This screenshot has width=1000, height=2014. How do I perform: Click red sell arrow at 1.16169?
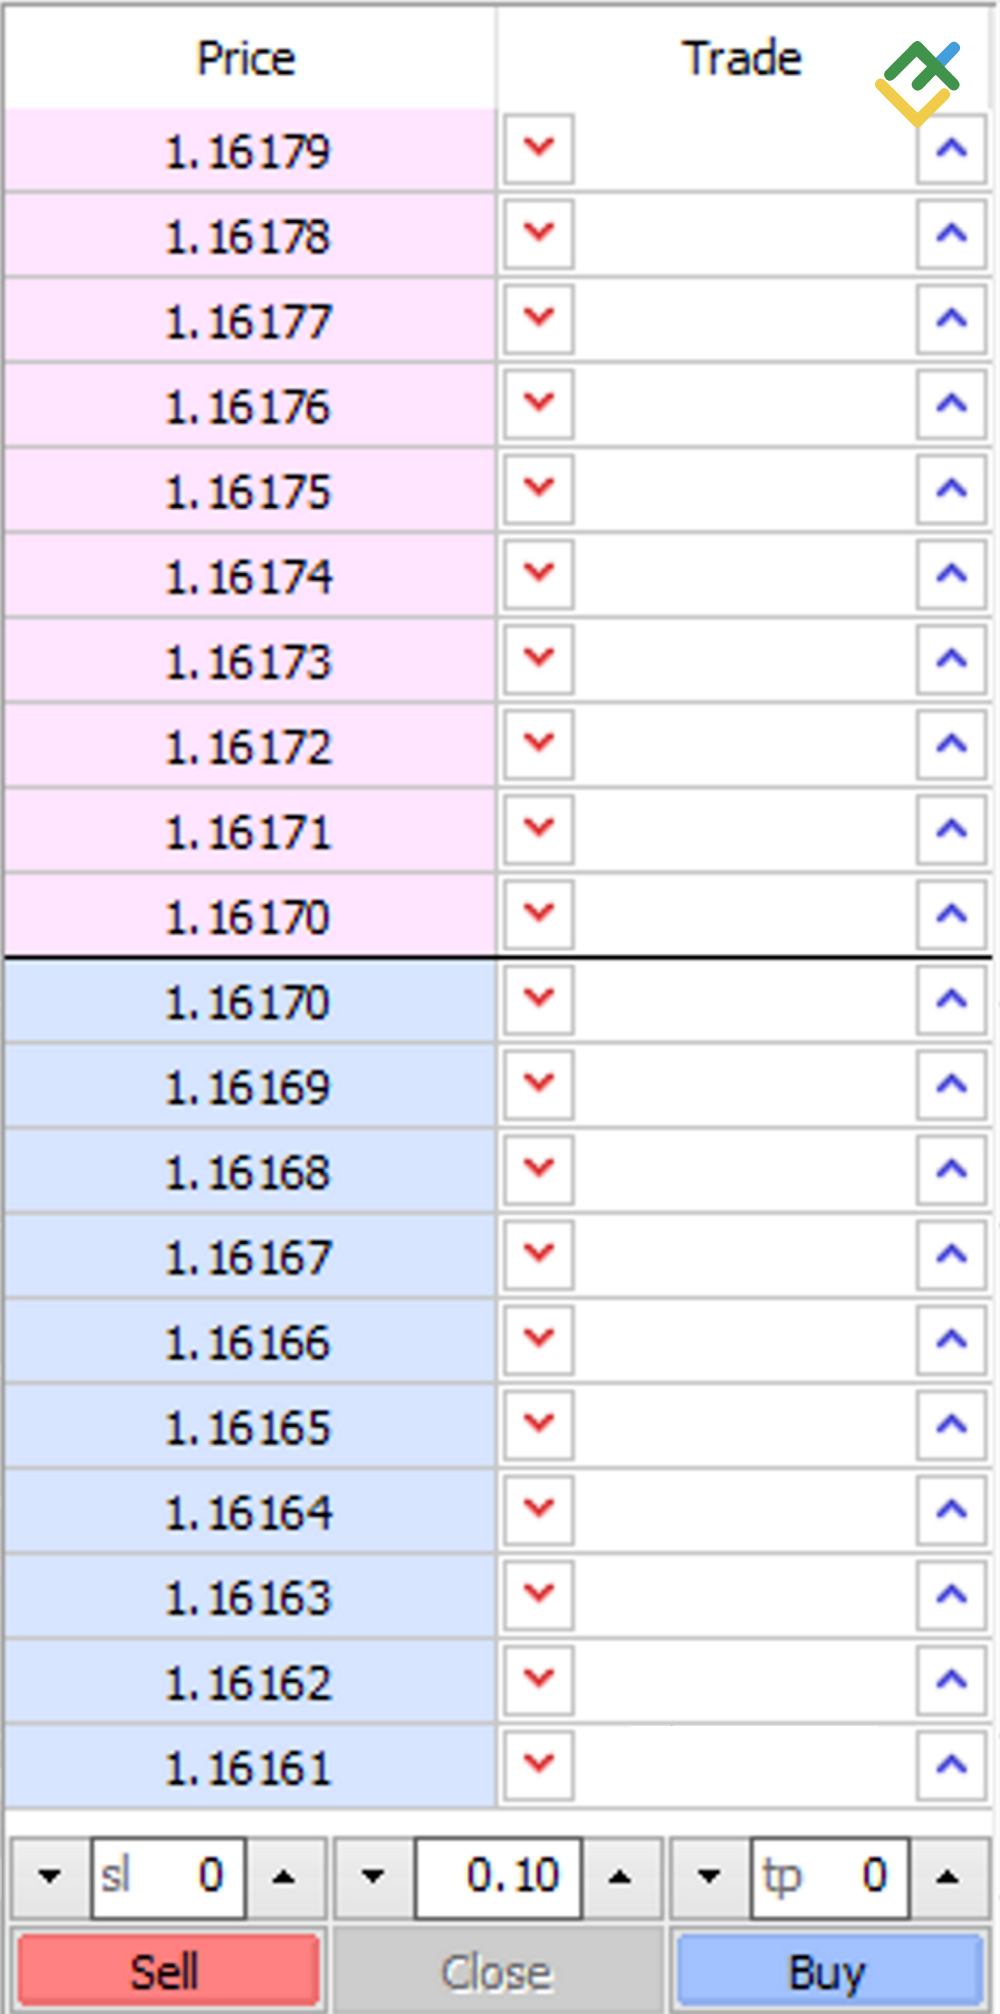click(538, 1084)
